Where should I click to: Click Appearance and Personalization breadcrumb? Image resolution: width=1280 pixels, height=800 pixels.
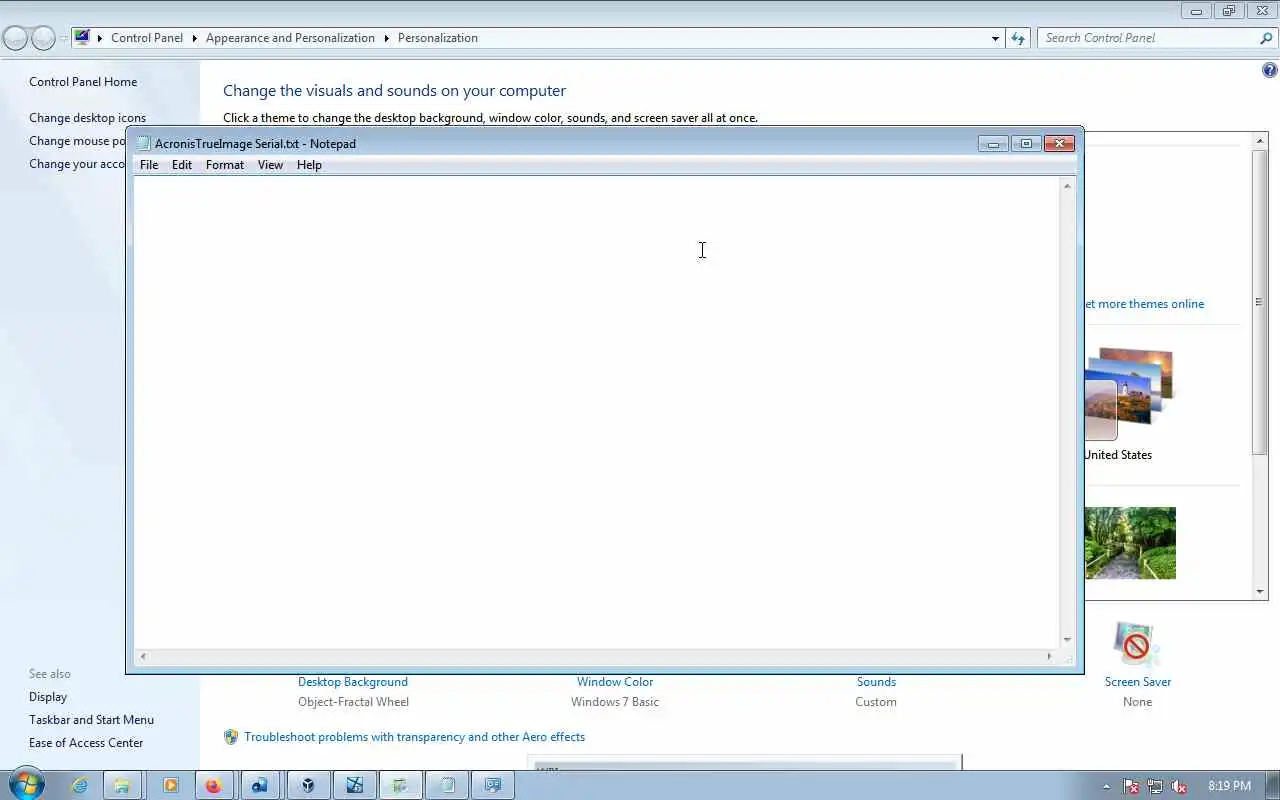[x=290, y=38]
